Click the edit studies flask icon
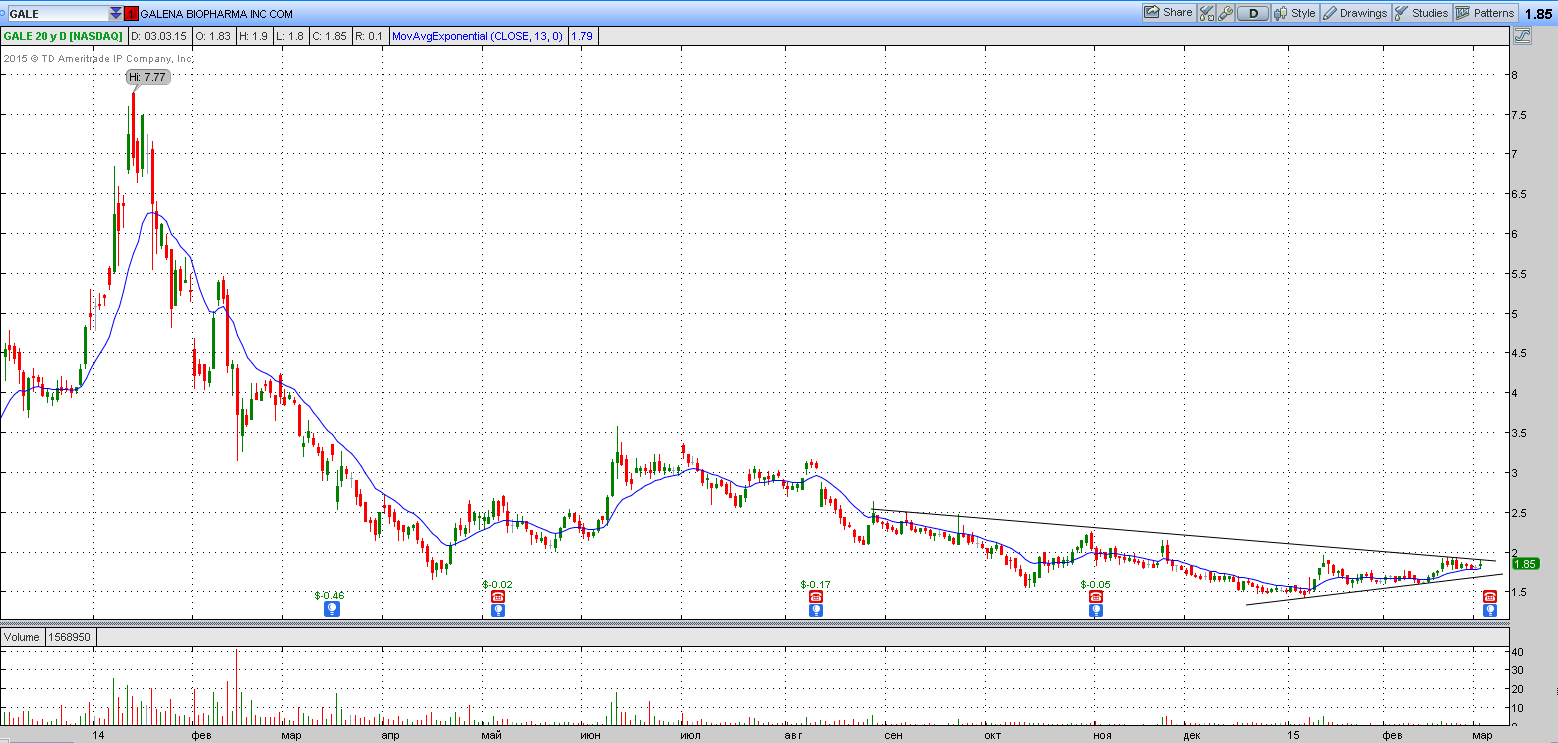 pyautogui.click(x=1207, y=13)
